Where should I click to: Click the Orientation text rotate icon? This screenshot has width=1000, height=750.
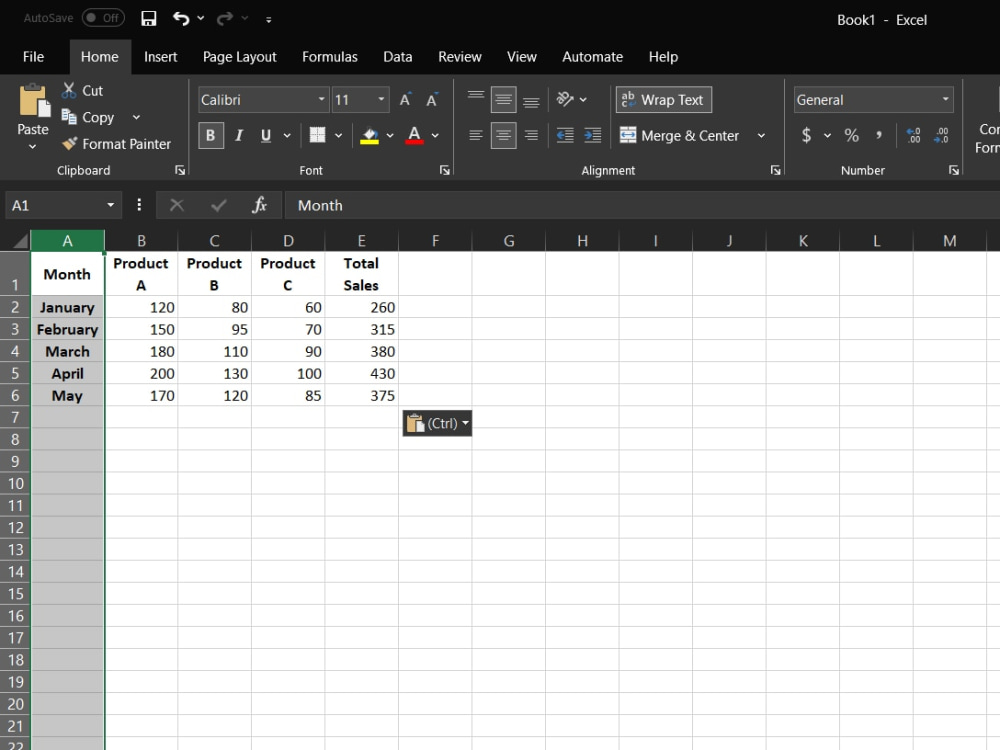[565, 99]
